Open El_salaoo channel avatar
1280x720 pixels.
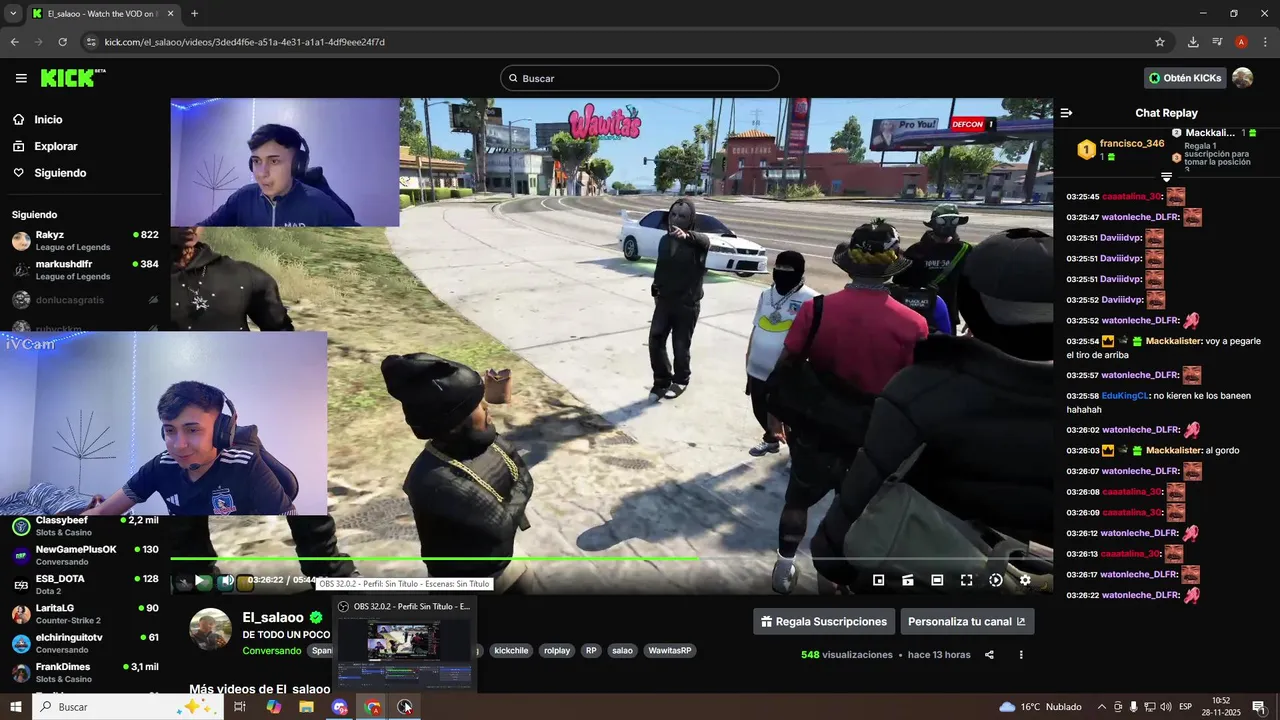tap(210, 629)
